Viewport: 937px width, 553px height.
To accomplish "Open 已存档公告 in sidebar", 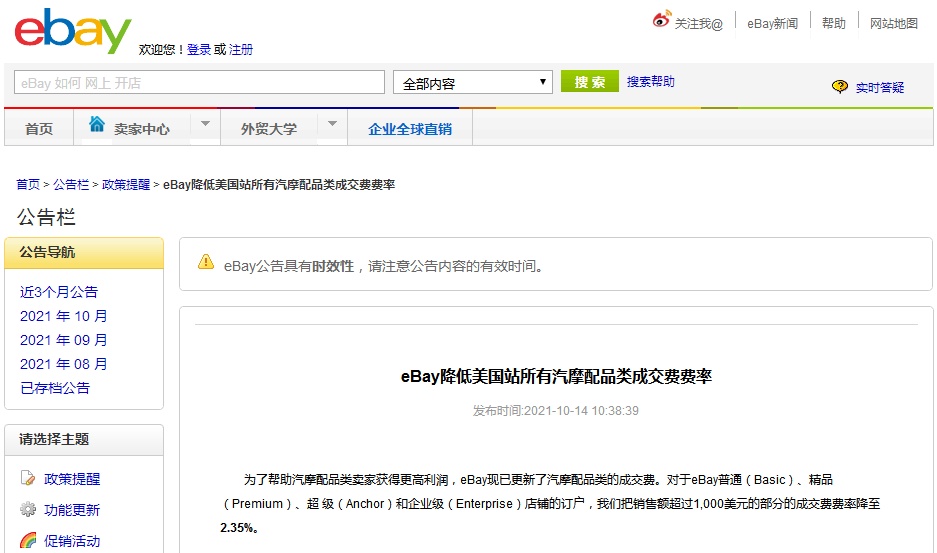I will pos(54,388).
